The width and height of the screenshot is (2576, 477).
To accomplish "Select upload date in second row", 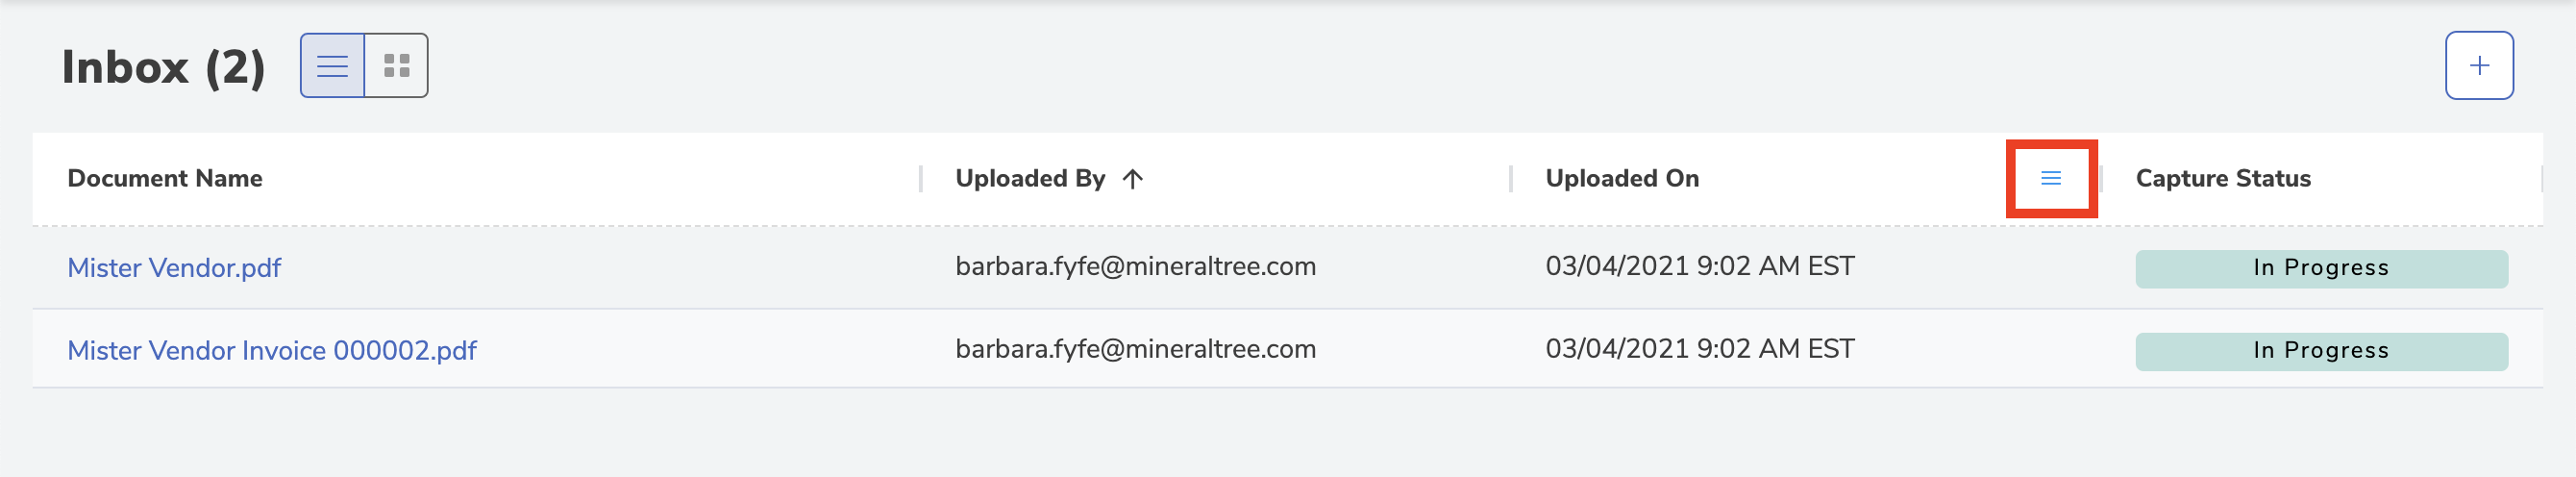I will [x=1699, y=350].
